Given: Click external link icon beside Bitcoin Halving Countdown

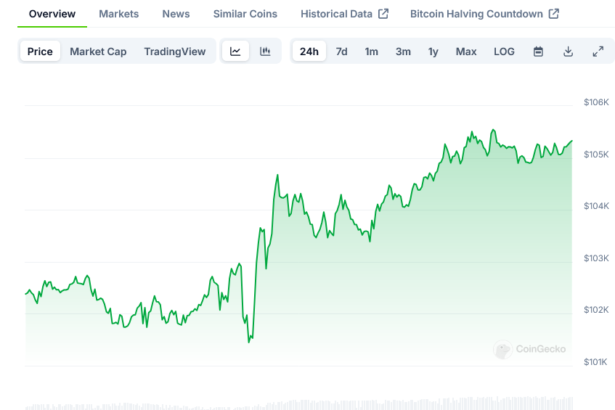Looking at the screenshot, I should tap(553, 14).
